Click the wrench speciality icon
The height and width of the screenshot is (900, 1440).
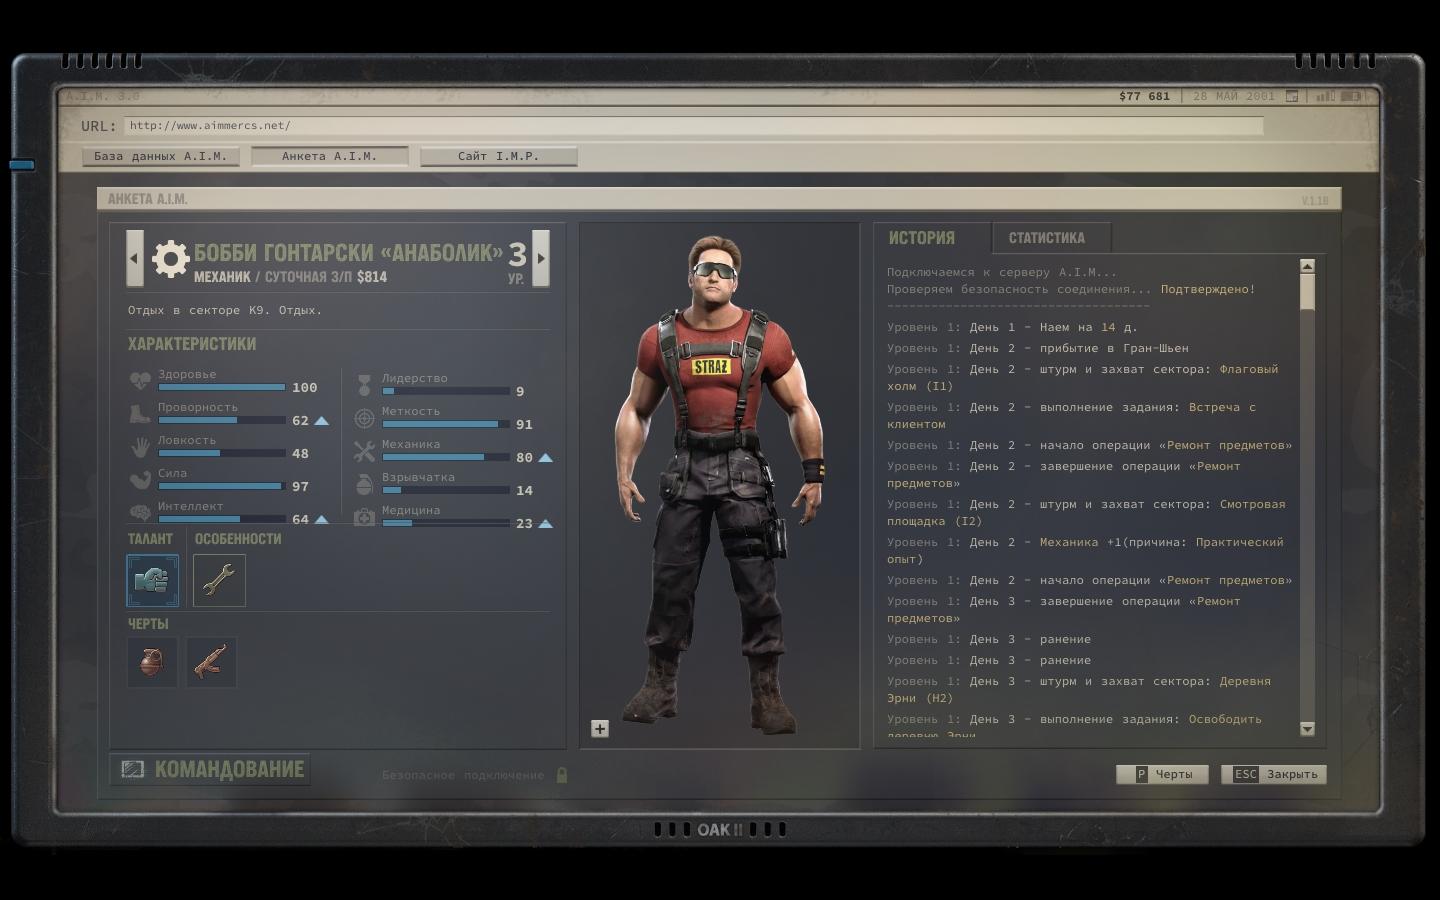[x=219, y=581]
